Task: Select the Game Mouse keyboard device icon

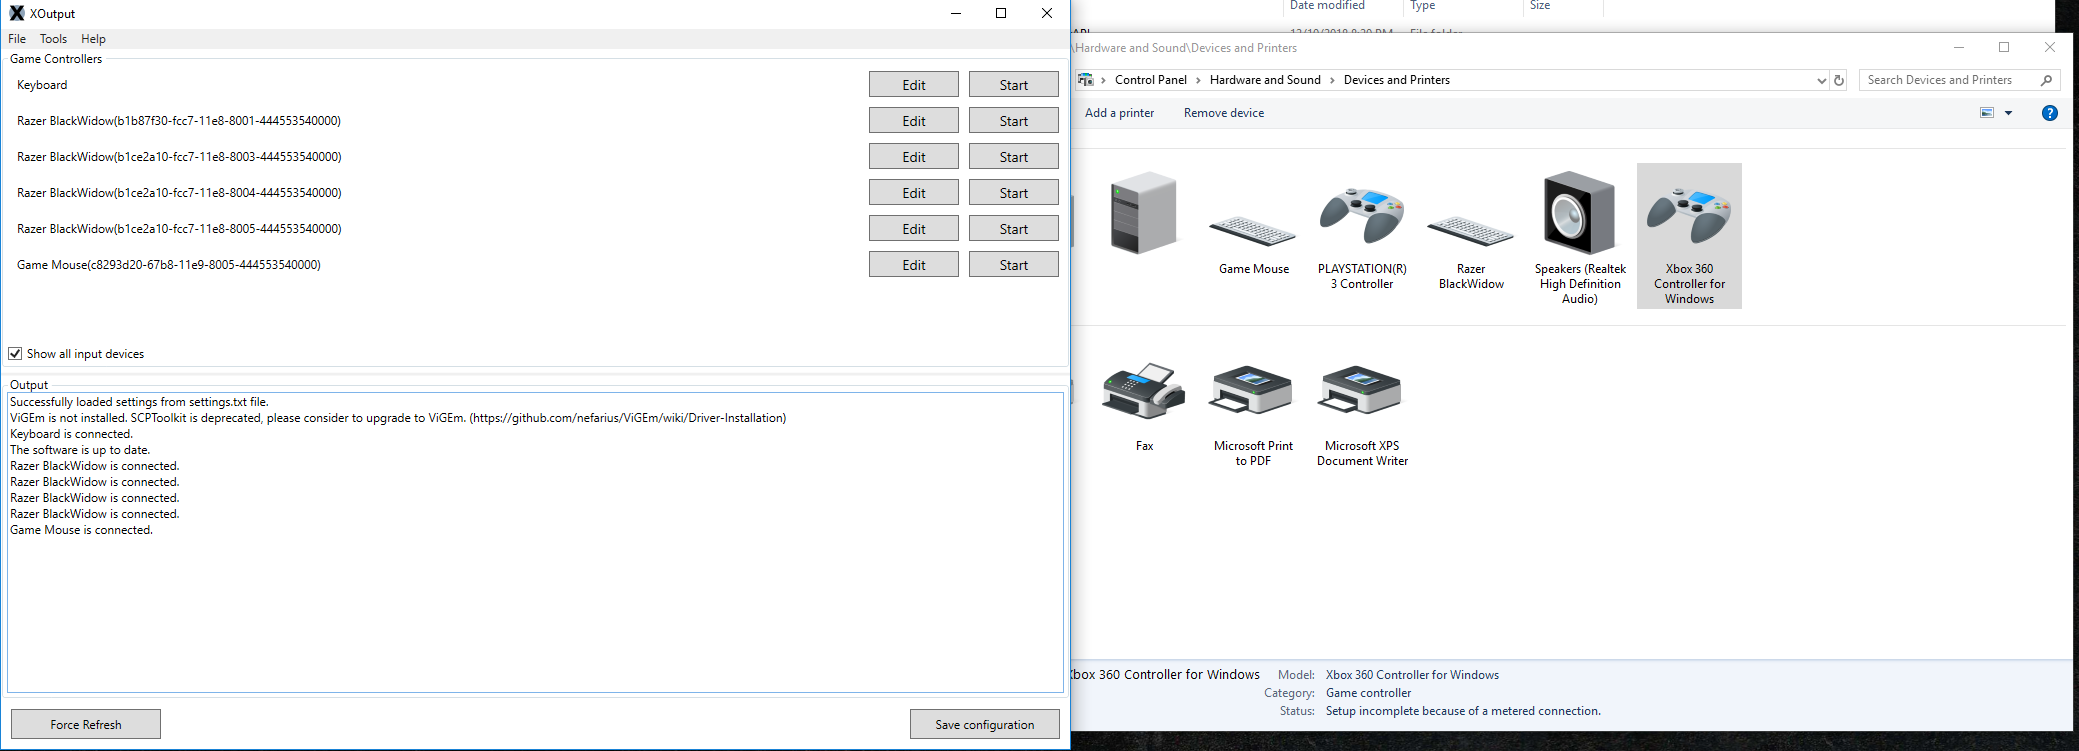Action: coord(1253,233)
